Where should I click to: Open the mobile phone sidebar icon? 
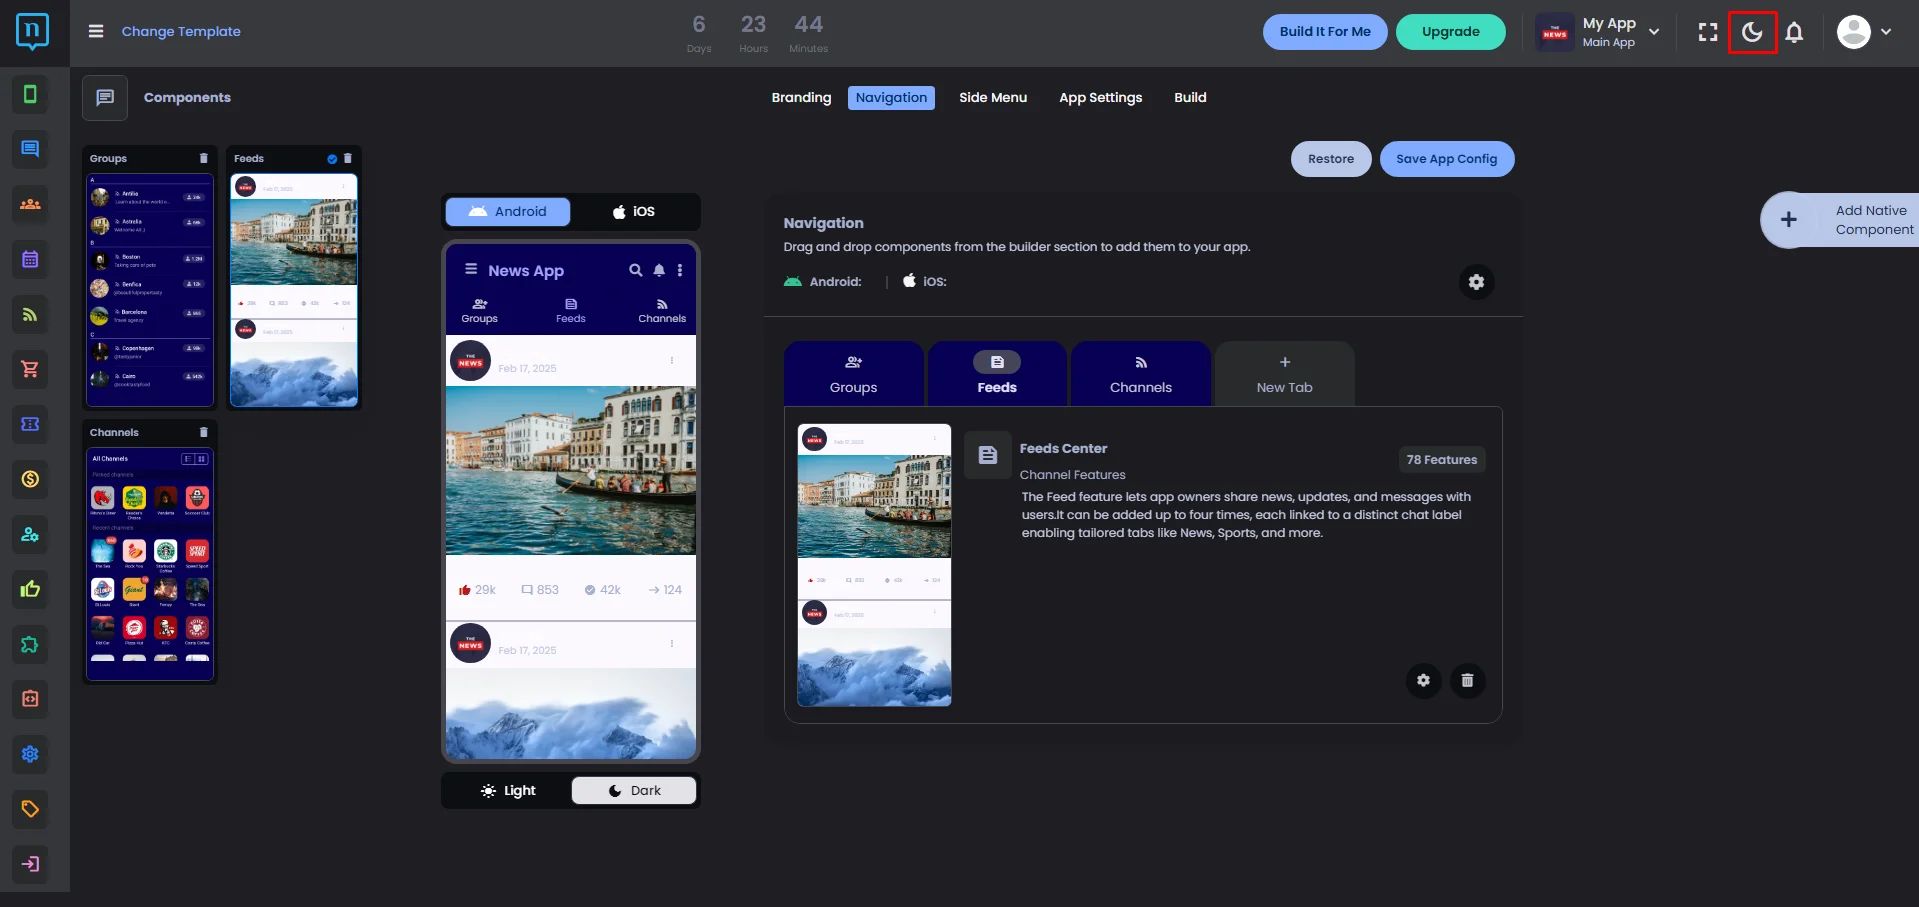tap(30, 94)
